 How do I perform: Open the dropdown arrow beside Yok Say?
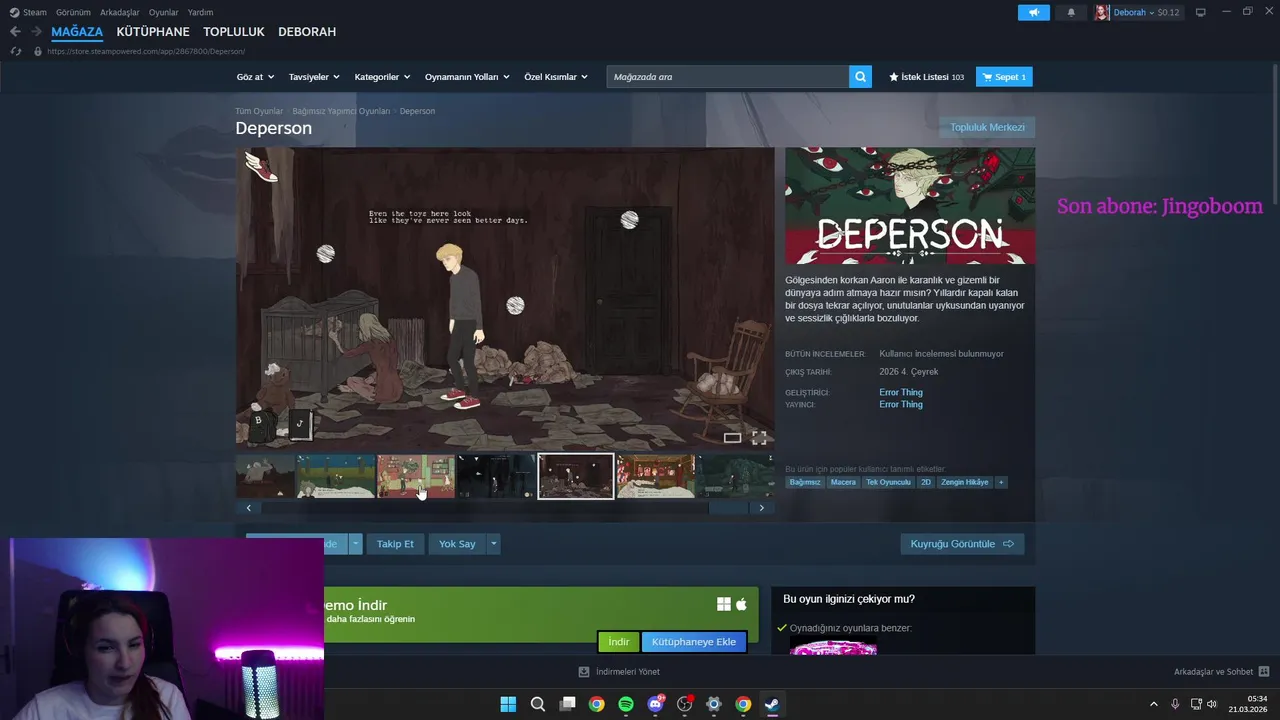(493, 544)
